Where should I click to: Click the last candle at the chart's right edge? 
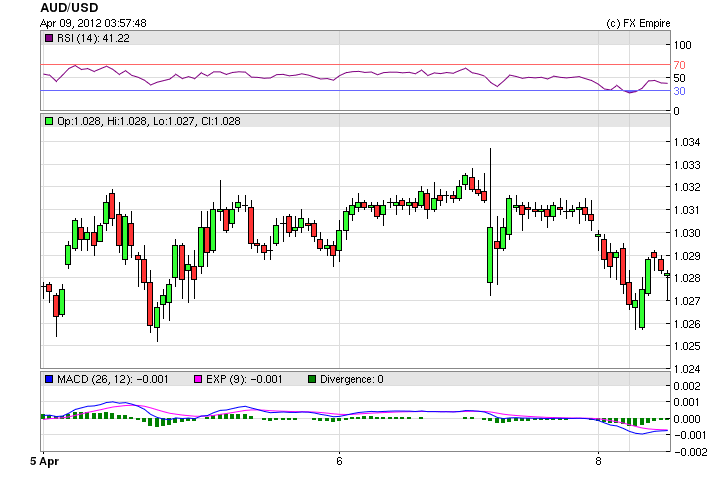pos(667,284)
